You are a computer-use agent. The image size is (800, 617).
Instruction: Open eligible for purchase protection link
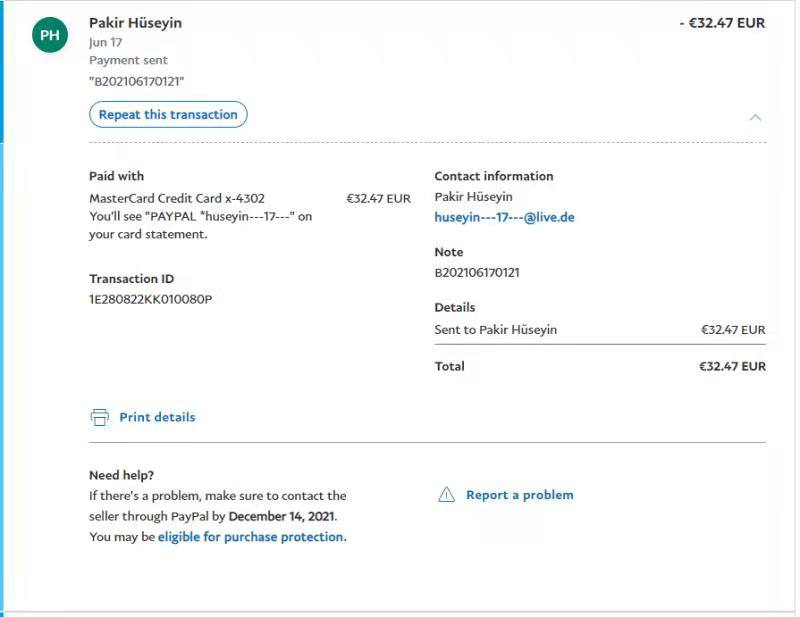pos(251,537)
